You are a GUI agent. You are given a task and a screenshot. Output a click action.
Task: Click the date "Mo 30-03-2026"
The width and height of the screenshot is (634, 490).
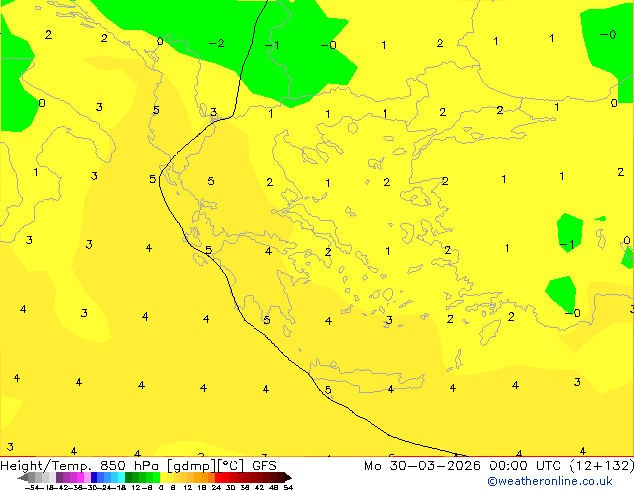coord(422,466)
